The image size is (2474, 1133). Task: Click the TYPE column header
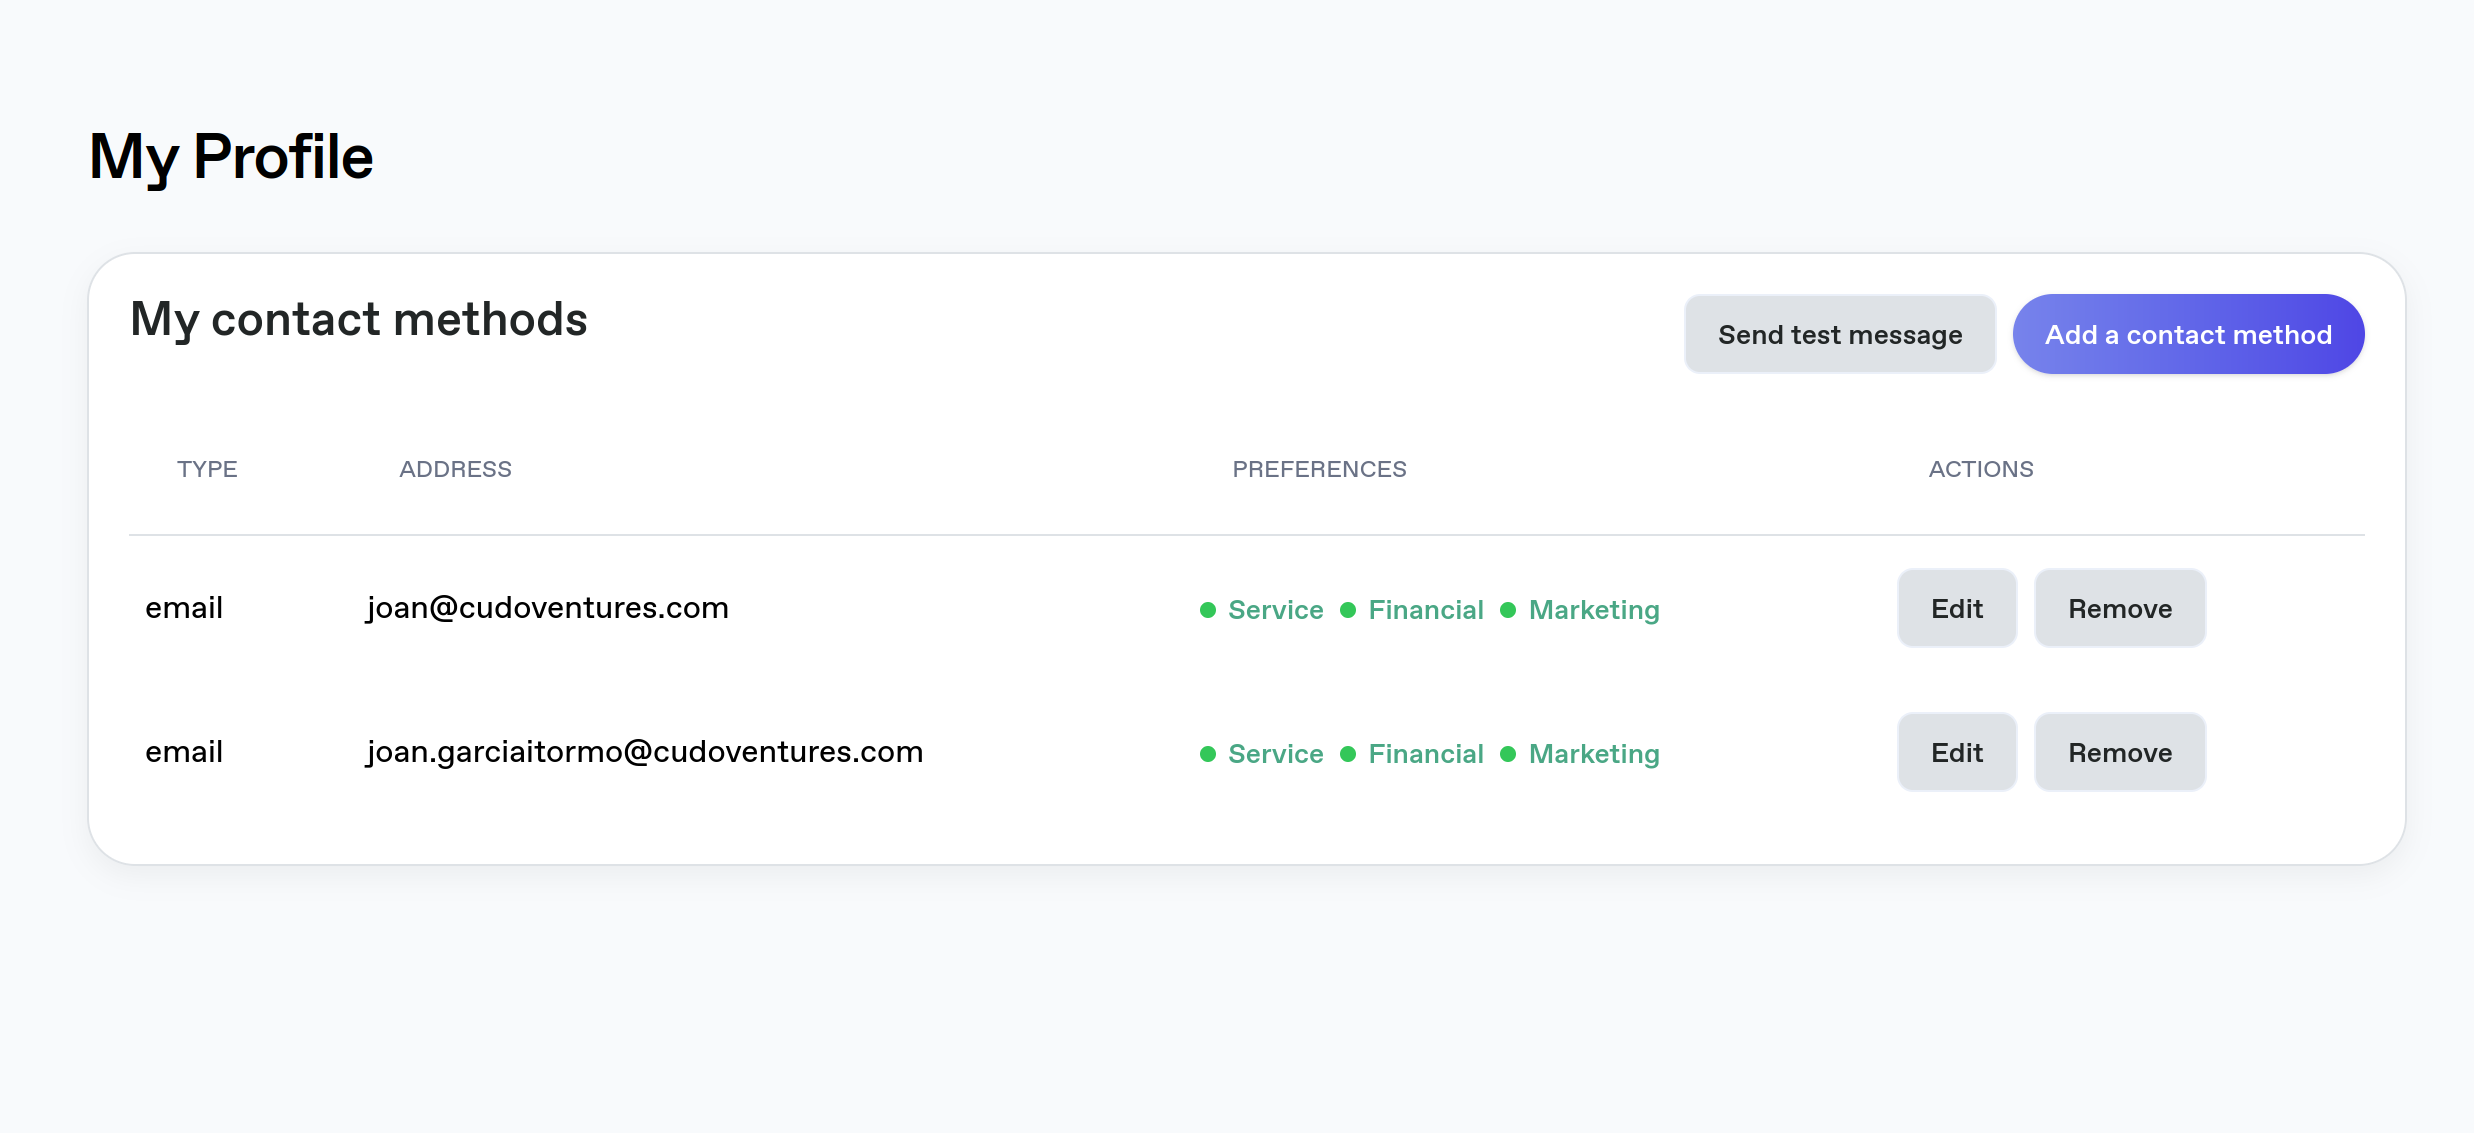[x=207, y=469]
